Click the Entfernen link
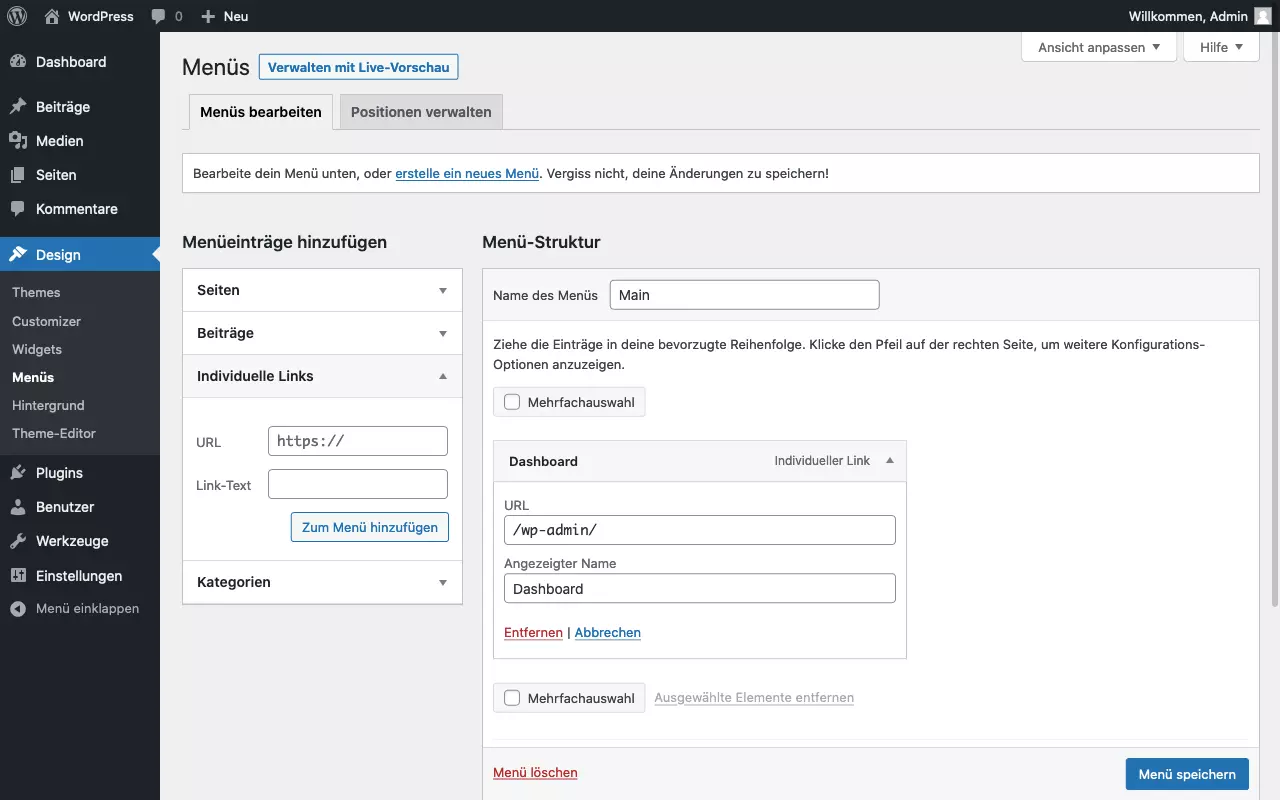Image resolution: width=1280 pixels, height=800 pixels. pos(533,632)
